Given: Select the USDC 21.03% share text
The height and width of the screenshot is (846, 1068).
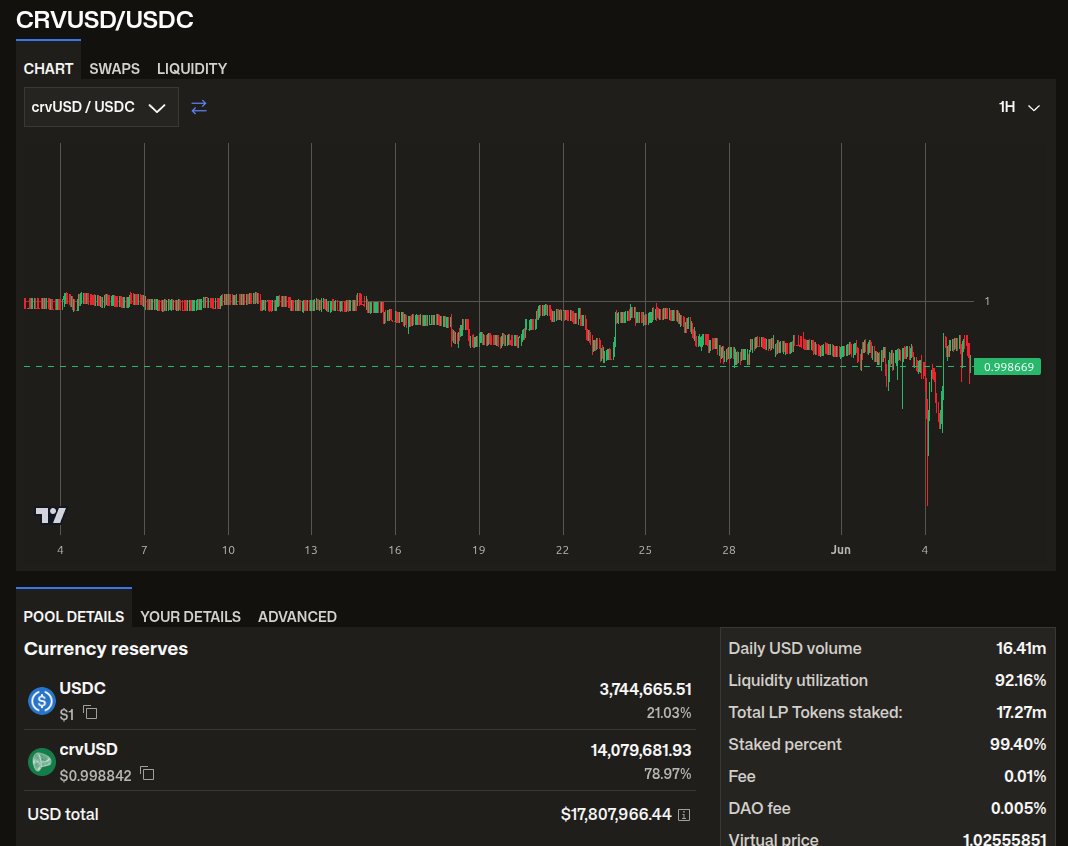Looking at the screenshot, I should (669, 712).
